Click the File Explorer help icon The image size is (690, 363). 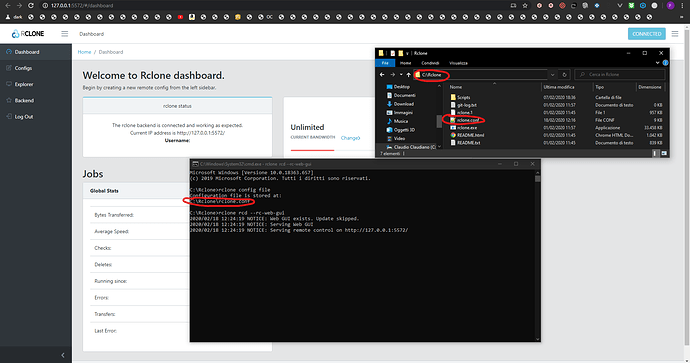[665, 63]
